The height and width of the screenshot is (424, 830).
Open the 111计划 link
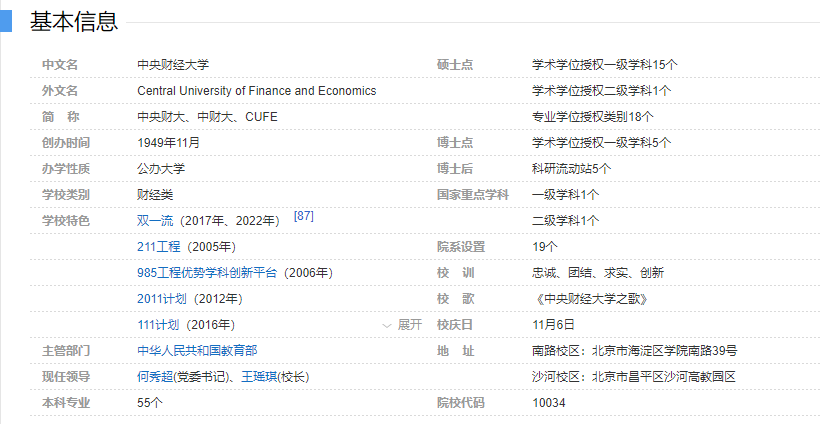click(x=158, y=325)
